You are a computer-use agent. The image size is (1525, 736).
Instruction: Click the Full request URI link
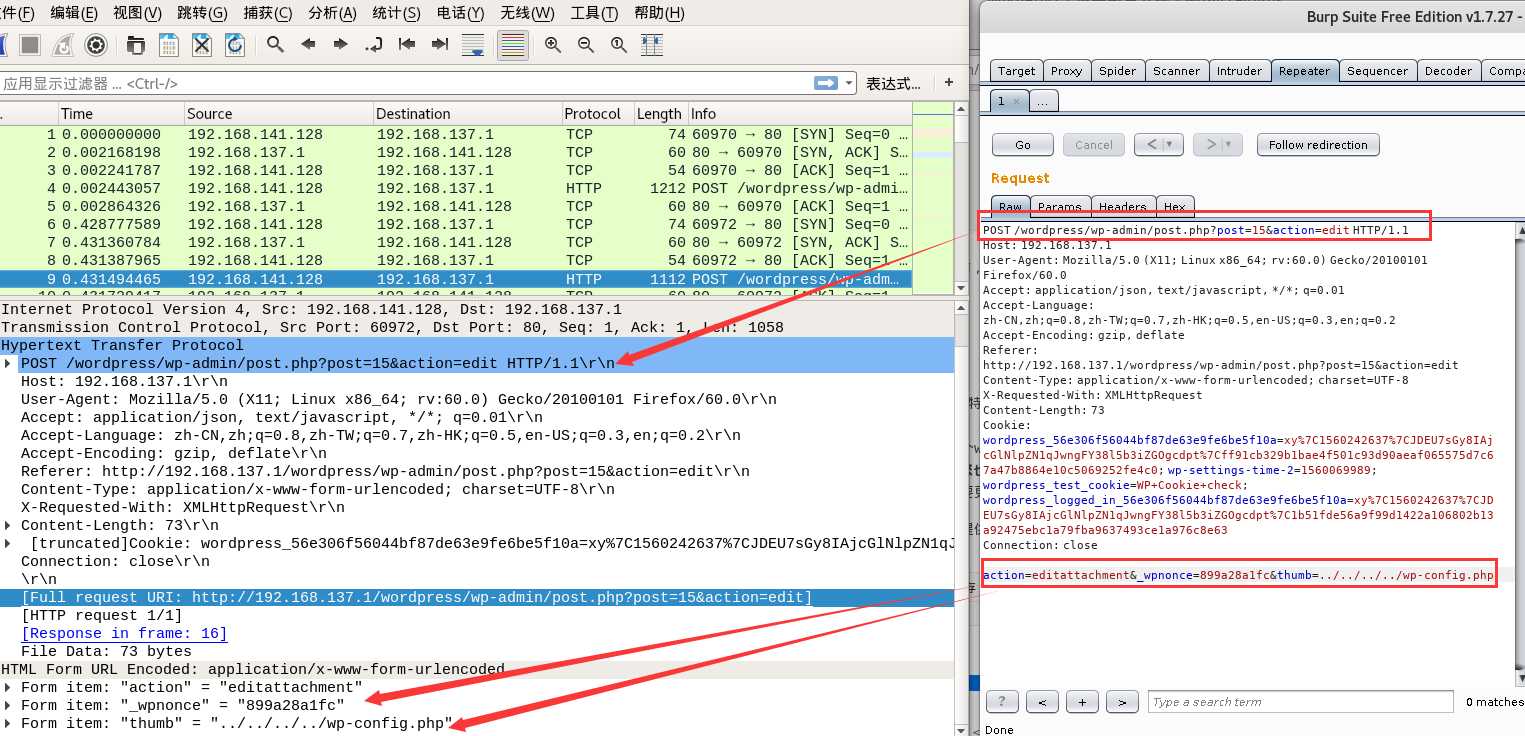click(x=417, y=597)
